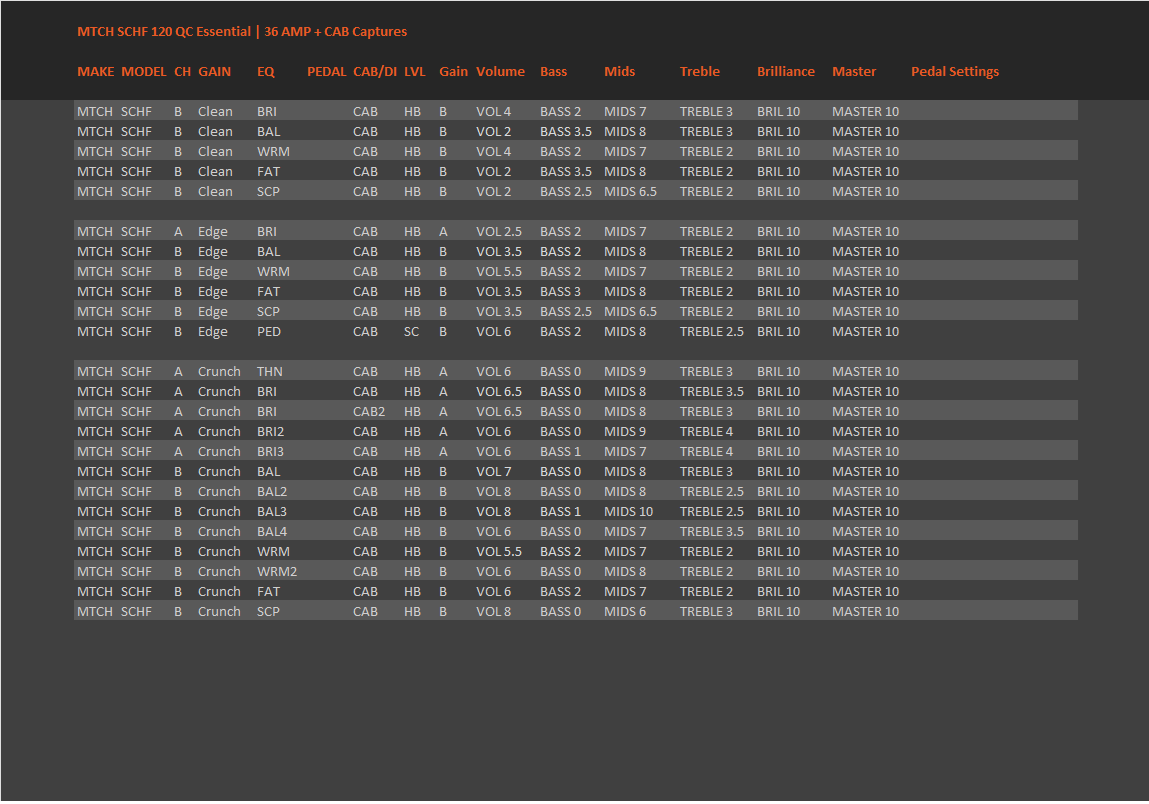The width and height of the screenshot is (1149, 804).
Task: Select the VOL 2.5 cell in Edge BRI row
Action: coord(498,232)
